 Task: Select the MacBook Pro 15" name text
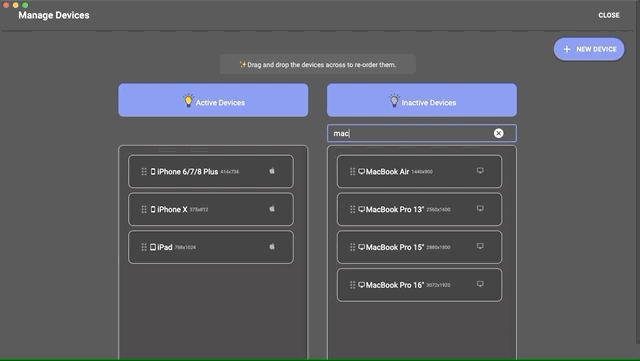pyautogui.click(x=395, y=247)
